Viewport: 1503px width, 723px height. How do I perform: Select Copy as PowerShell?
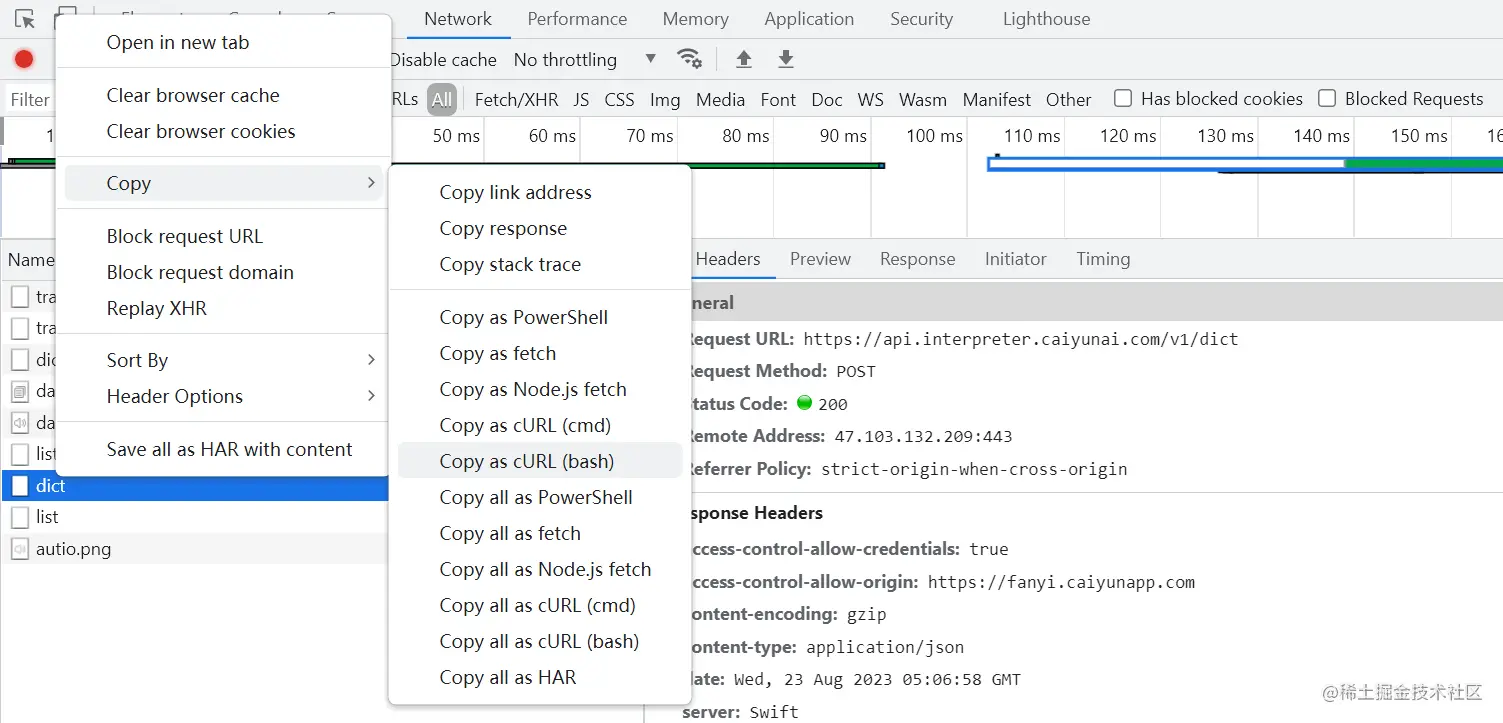[540, 317]
